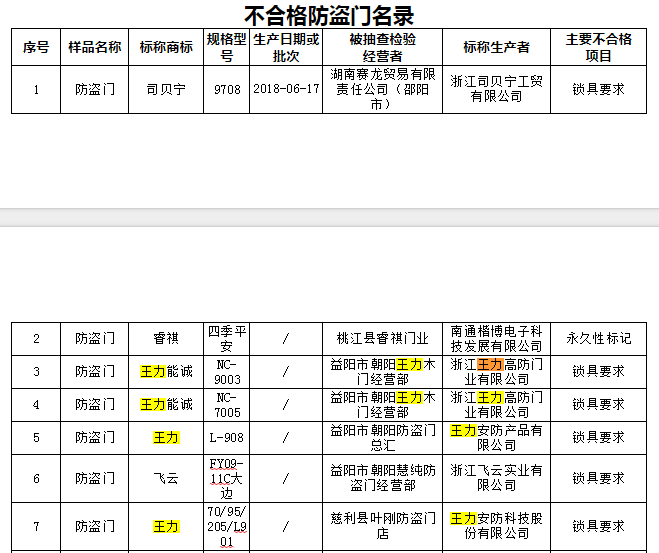Click the L-908 model cell
This screenshot has width=659, height=553.
tap(227, 438)
